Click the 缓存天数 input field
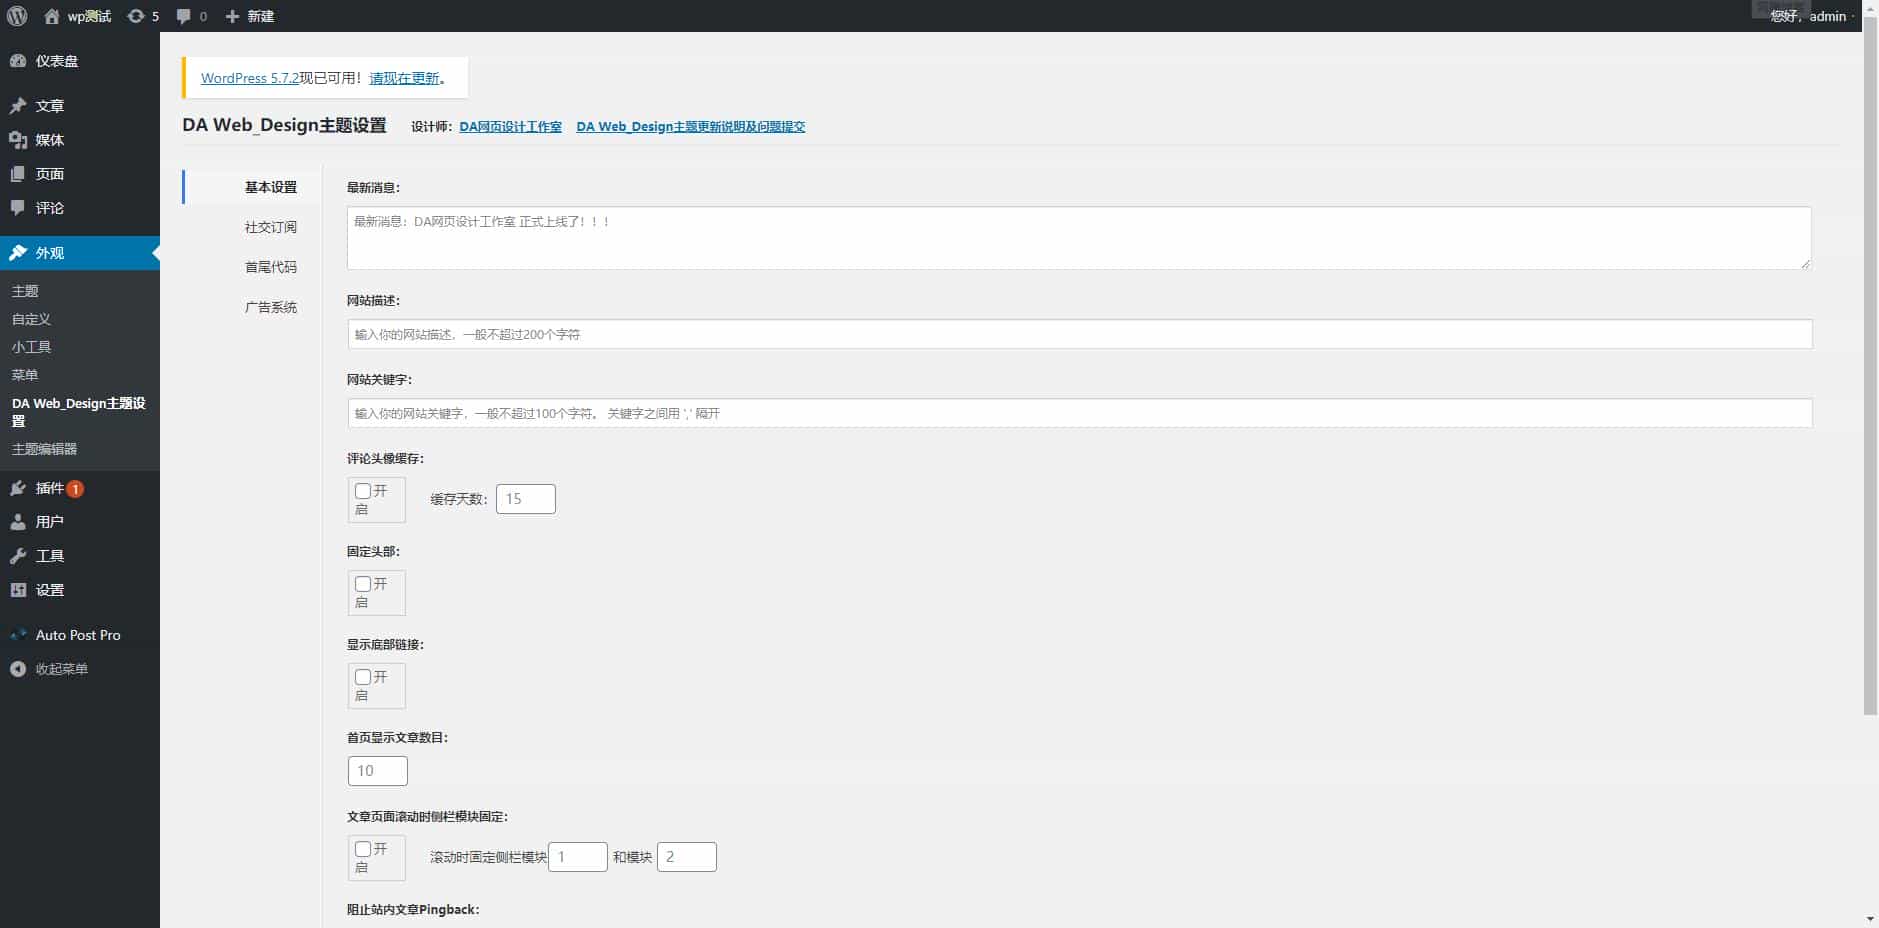Viewport: 1879px width, 928px height. [x=526, y=499]
